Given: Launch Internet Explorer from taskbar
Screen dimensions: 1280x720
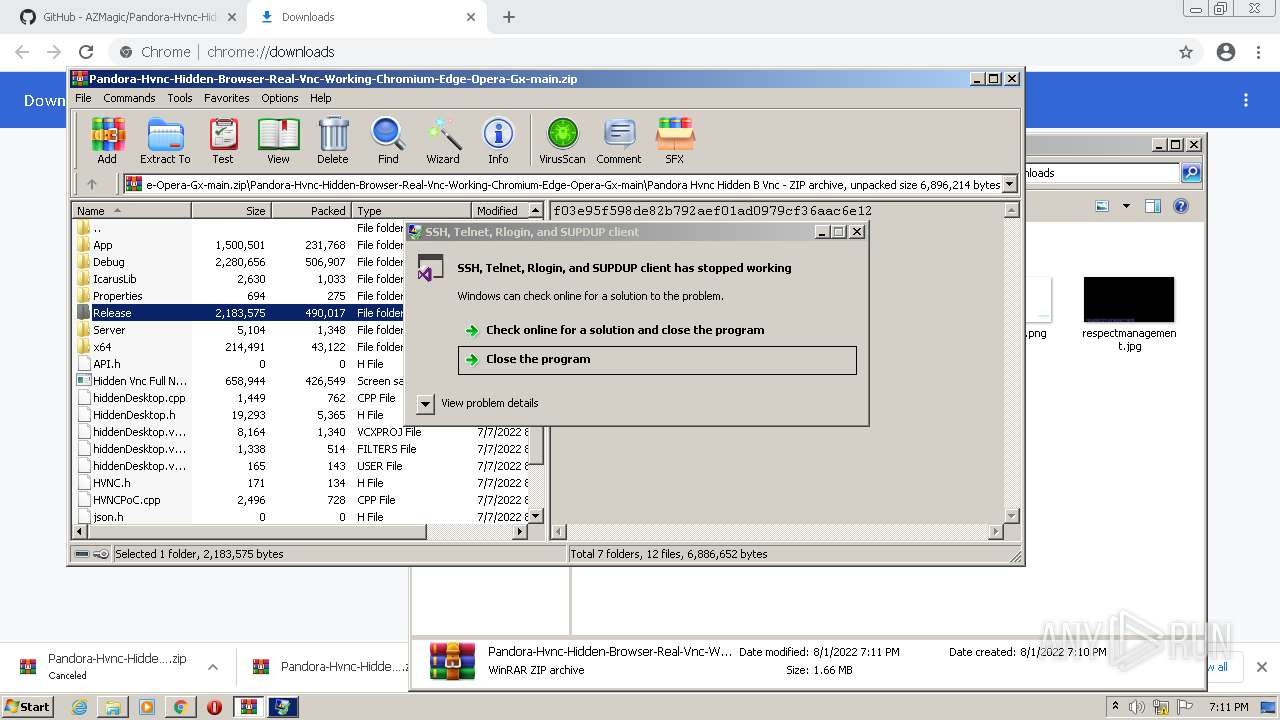Looking at the screenshot, I should tap(79, 707).
